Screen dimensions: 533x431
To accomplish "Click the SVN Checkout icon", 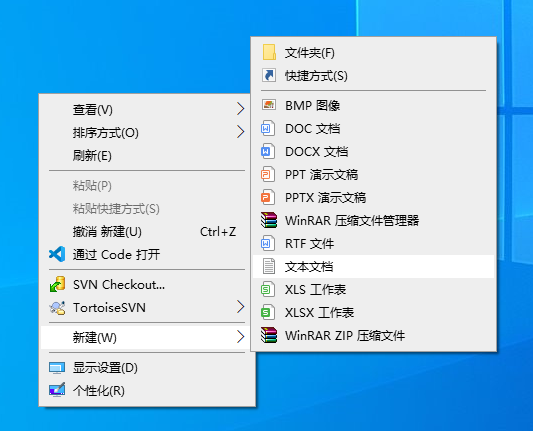I will (x=57, y=284).
